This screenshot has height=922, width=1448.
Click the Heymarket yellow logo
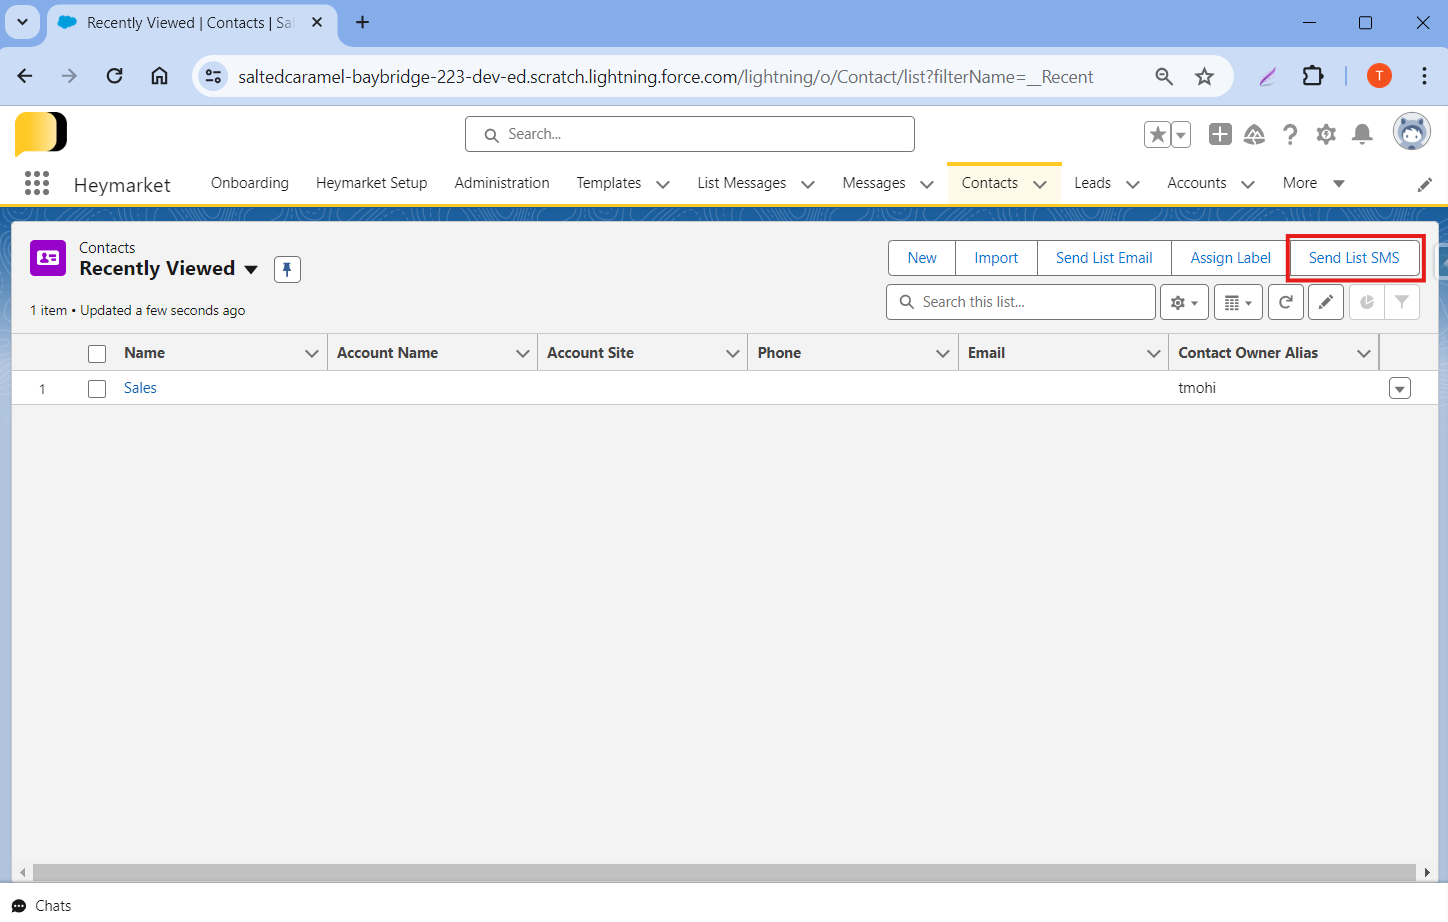(41, 134)
